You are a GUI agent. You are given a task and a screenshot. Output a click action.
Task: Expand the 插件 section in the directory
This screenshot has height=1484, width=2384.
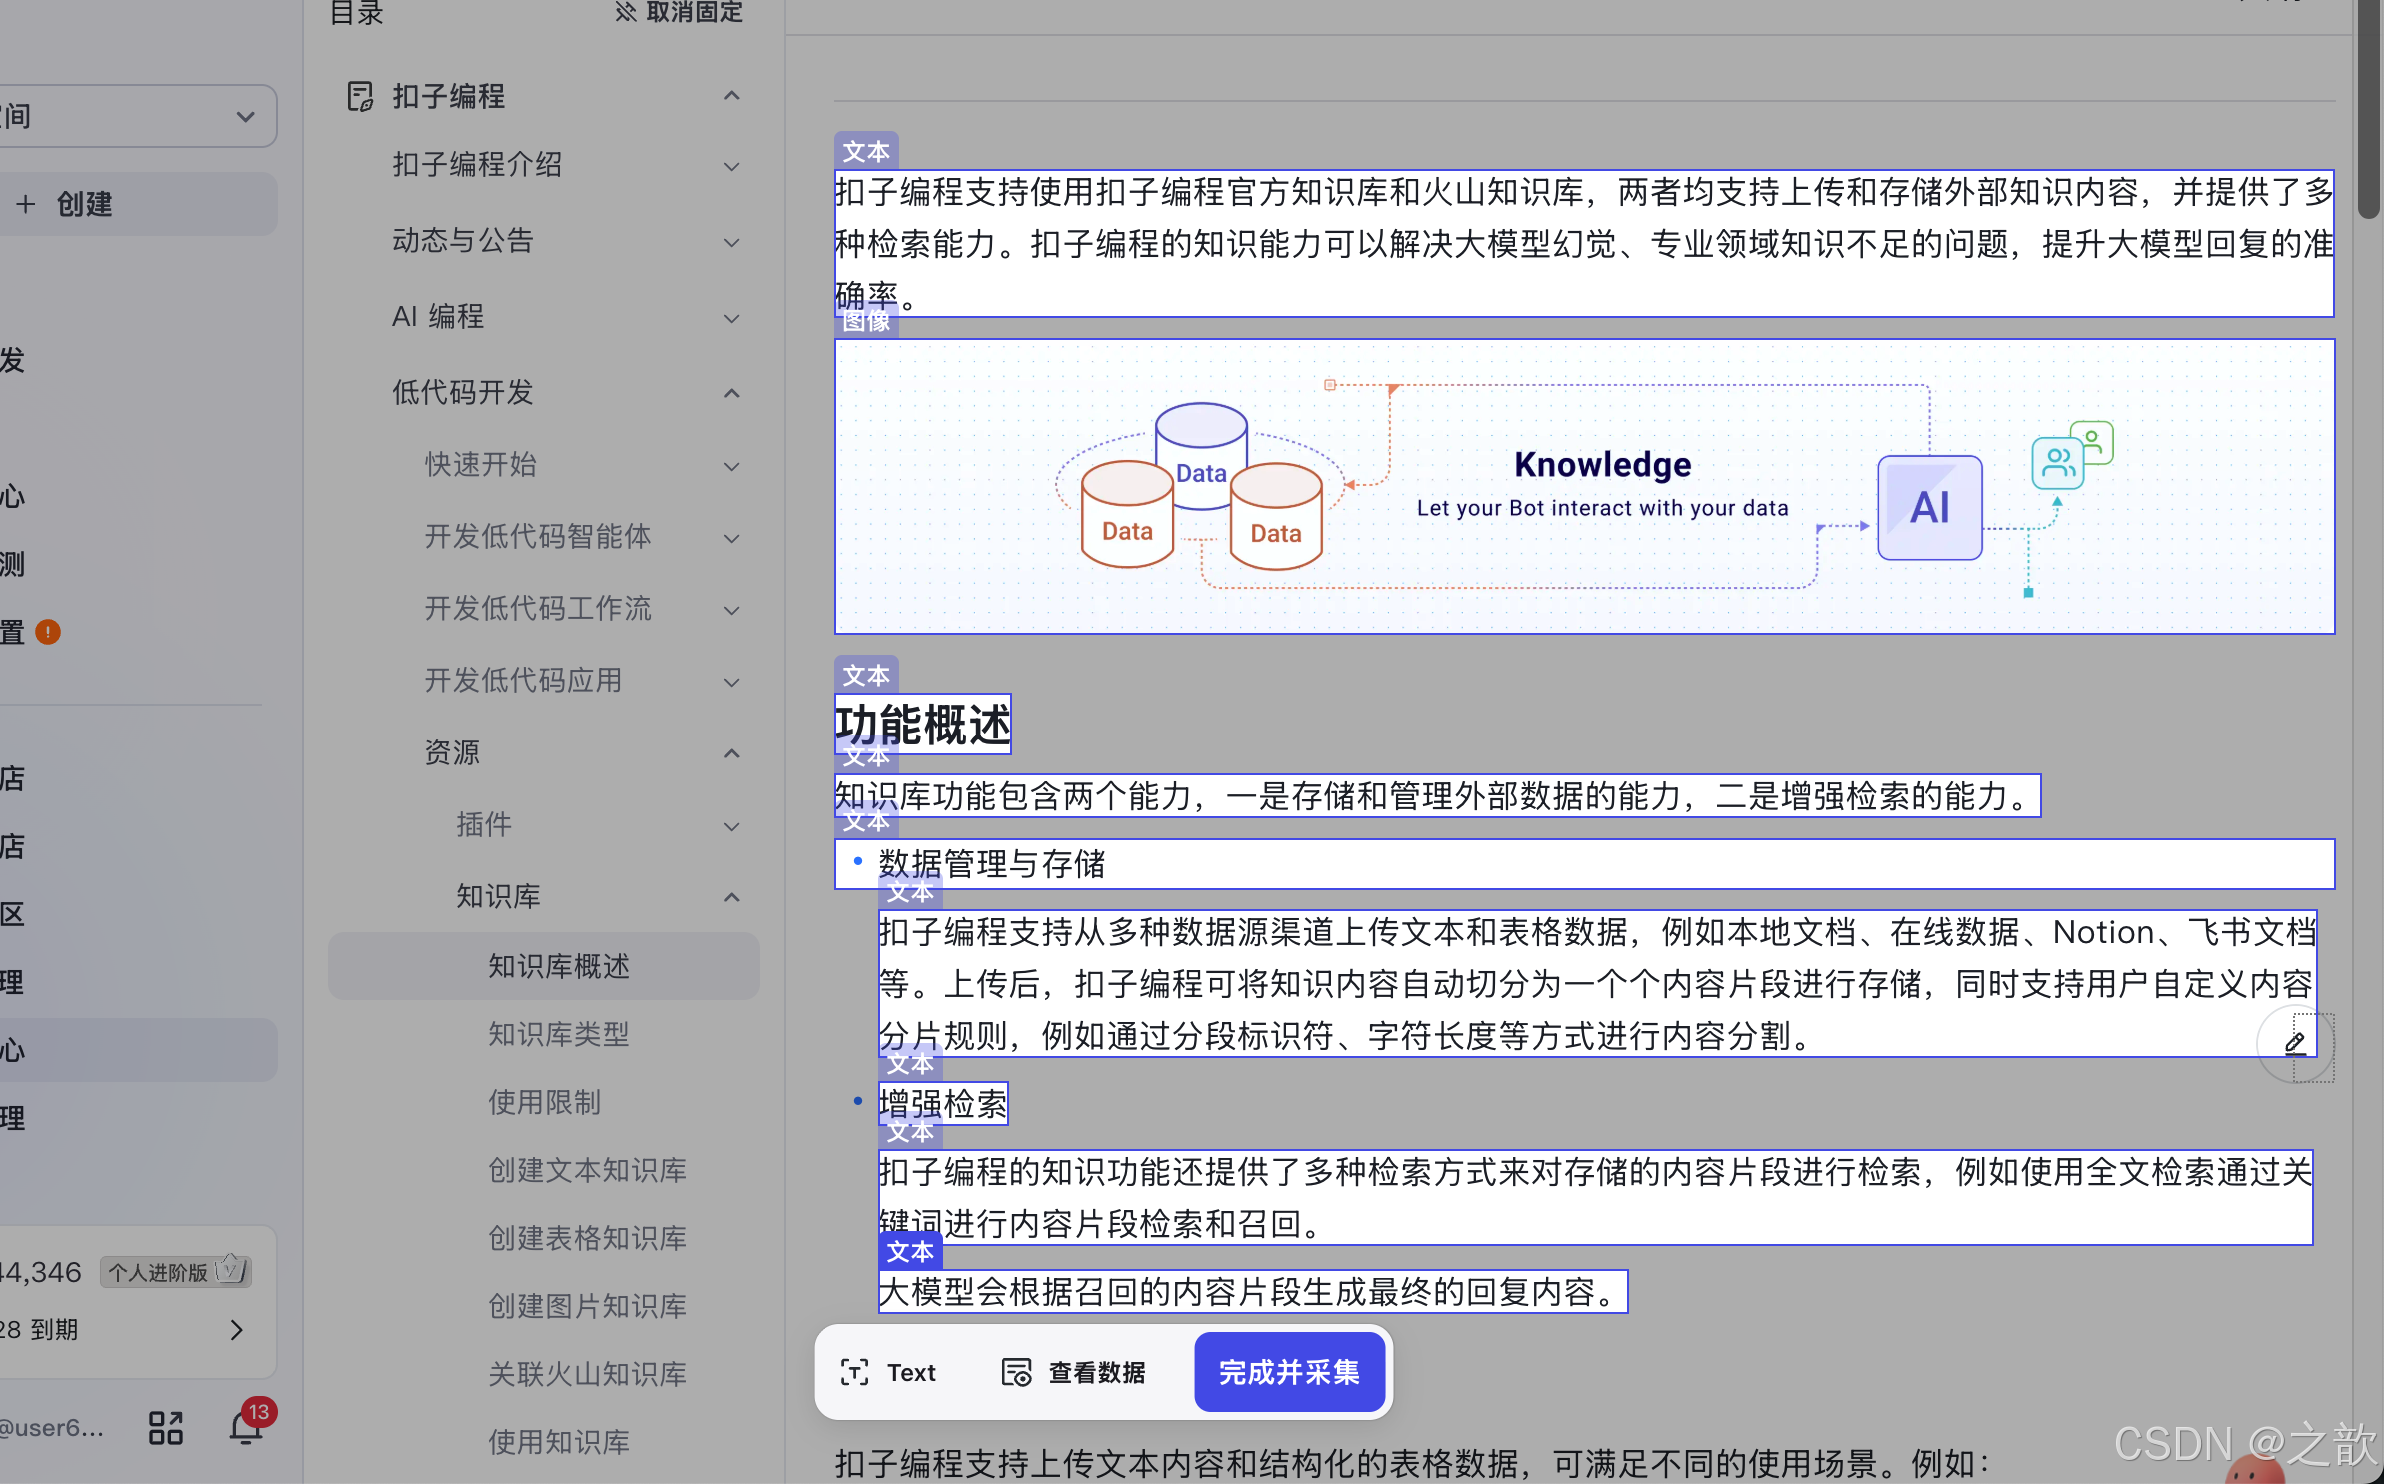[731, 825]
